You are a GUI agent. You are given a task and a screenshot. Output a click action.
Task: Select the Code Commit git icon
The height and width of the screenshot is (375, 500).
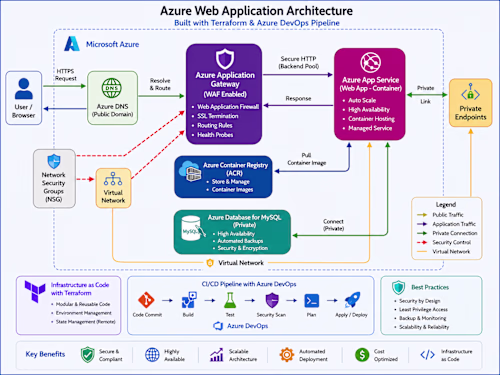(146, 300)
